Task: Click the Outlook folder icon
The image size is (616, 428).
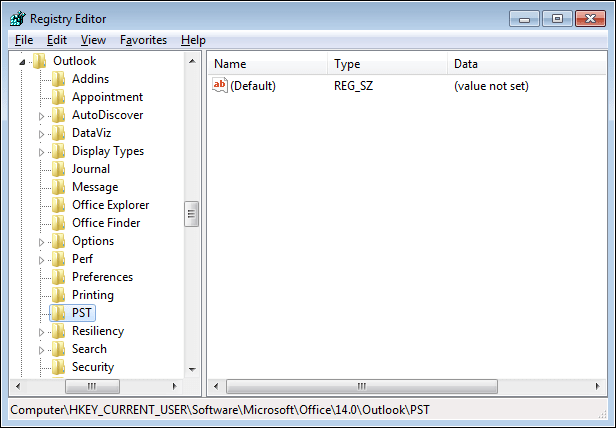Action: click(40, 61)
